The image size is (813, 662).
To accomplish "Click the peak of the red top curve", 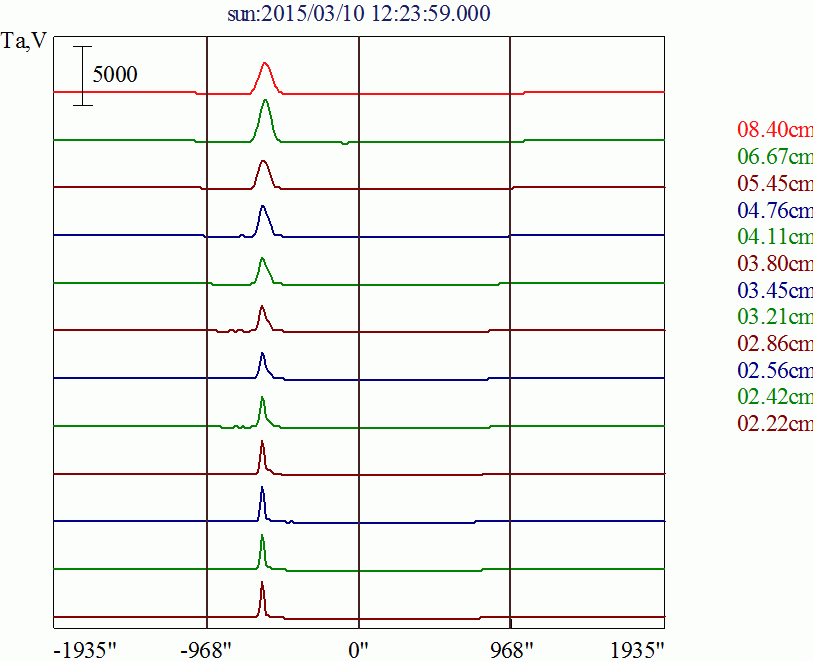I will [265, 63].
